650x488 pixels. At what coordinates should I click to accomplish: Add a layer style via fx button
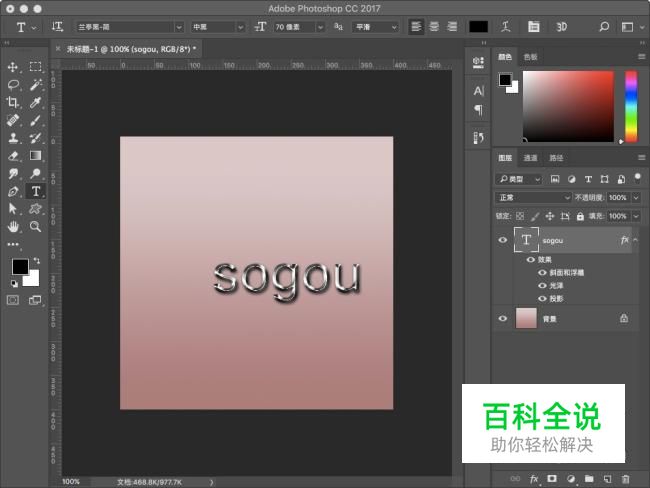534,479
